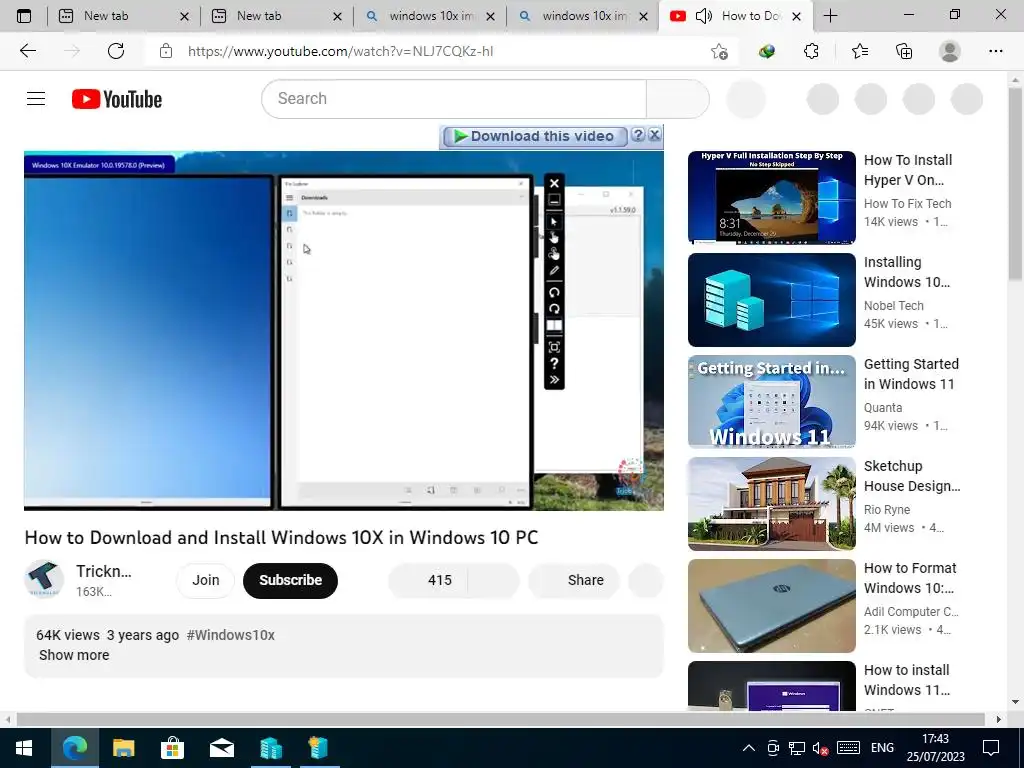Click the Sketchup House Design title
Image resolution: width=1024 pixels, height=768 pixels.
coord(912,476)
